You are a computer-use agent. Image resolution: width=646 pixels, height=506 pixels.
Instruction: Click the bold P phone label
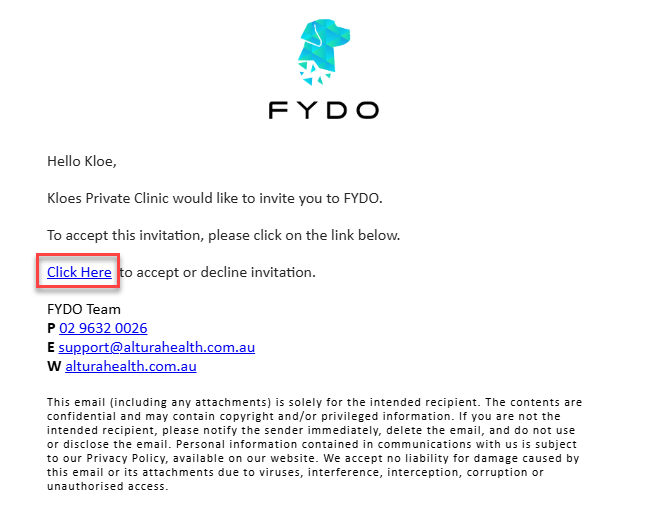coord(51,328)
